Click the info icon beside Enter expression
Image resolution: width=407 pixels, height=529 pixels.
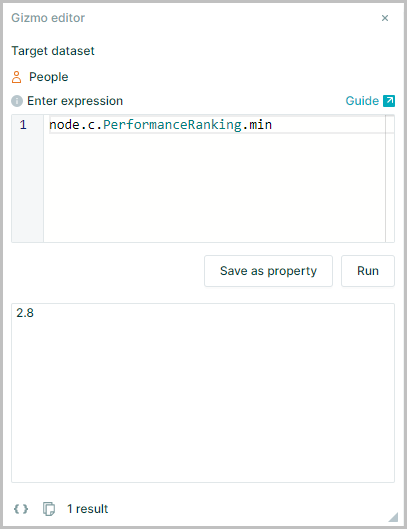[17, 101]
